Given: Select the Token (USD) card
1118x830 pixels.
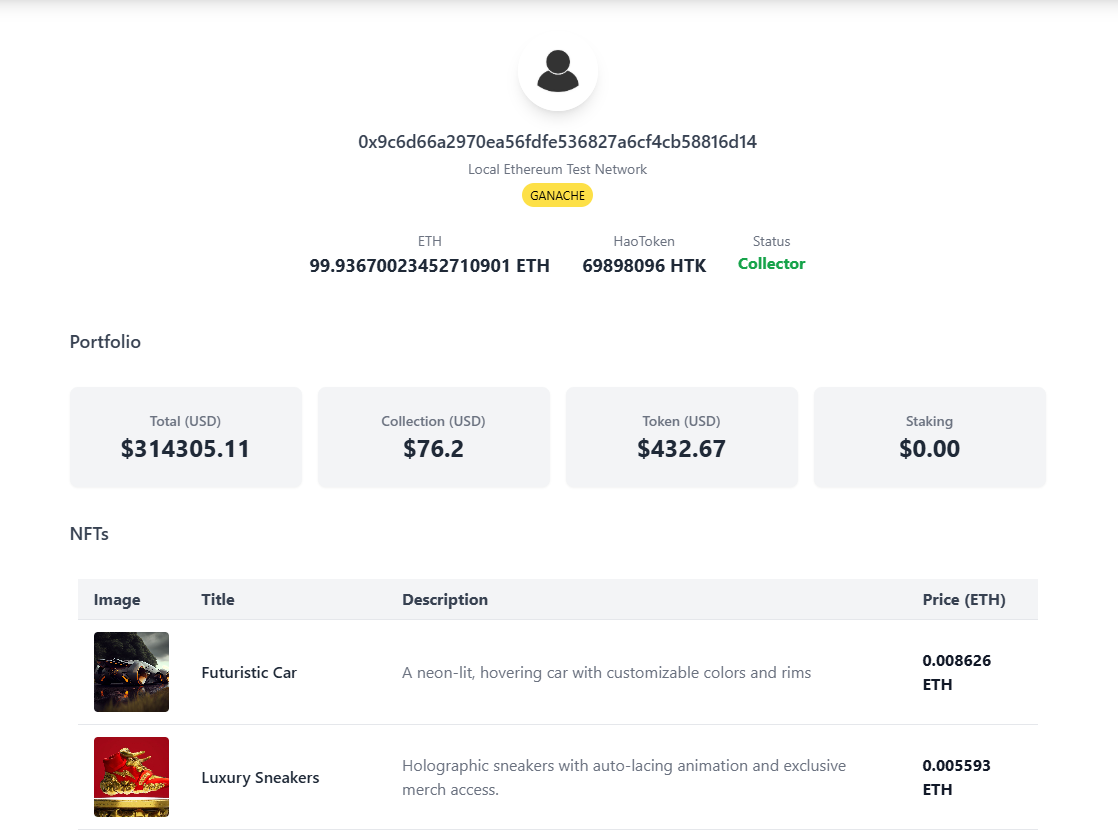Looking at the screenshot, I should pos(681,437).
